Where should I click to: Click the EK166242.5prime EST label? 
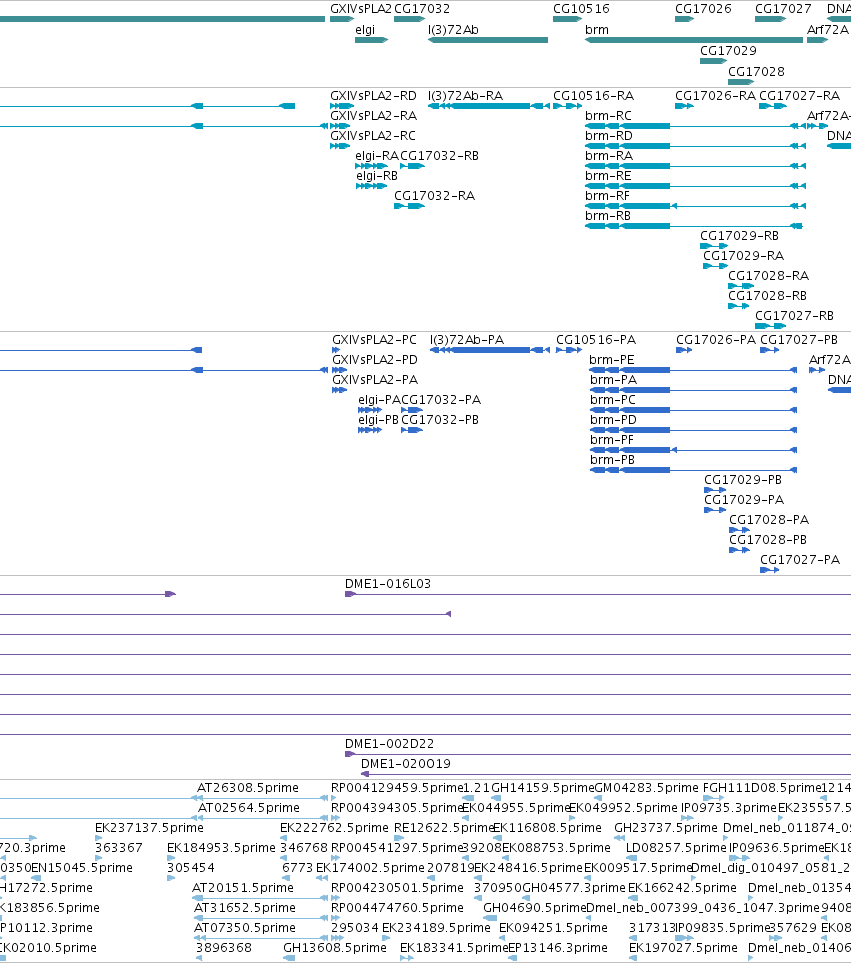[682, 888]
